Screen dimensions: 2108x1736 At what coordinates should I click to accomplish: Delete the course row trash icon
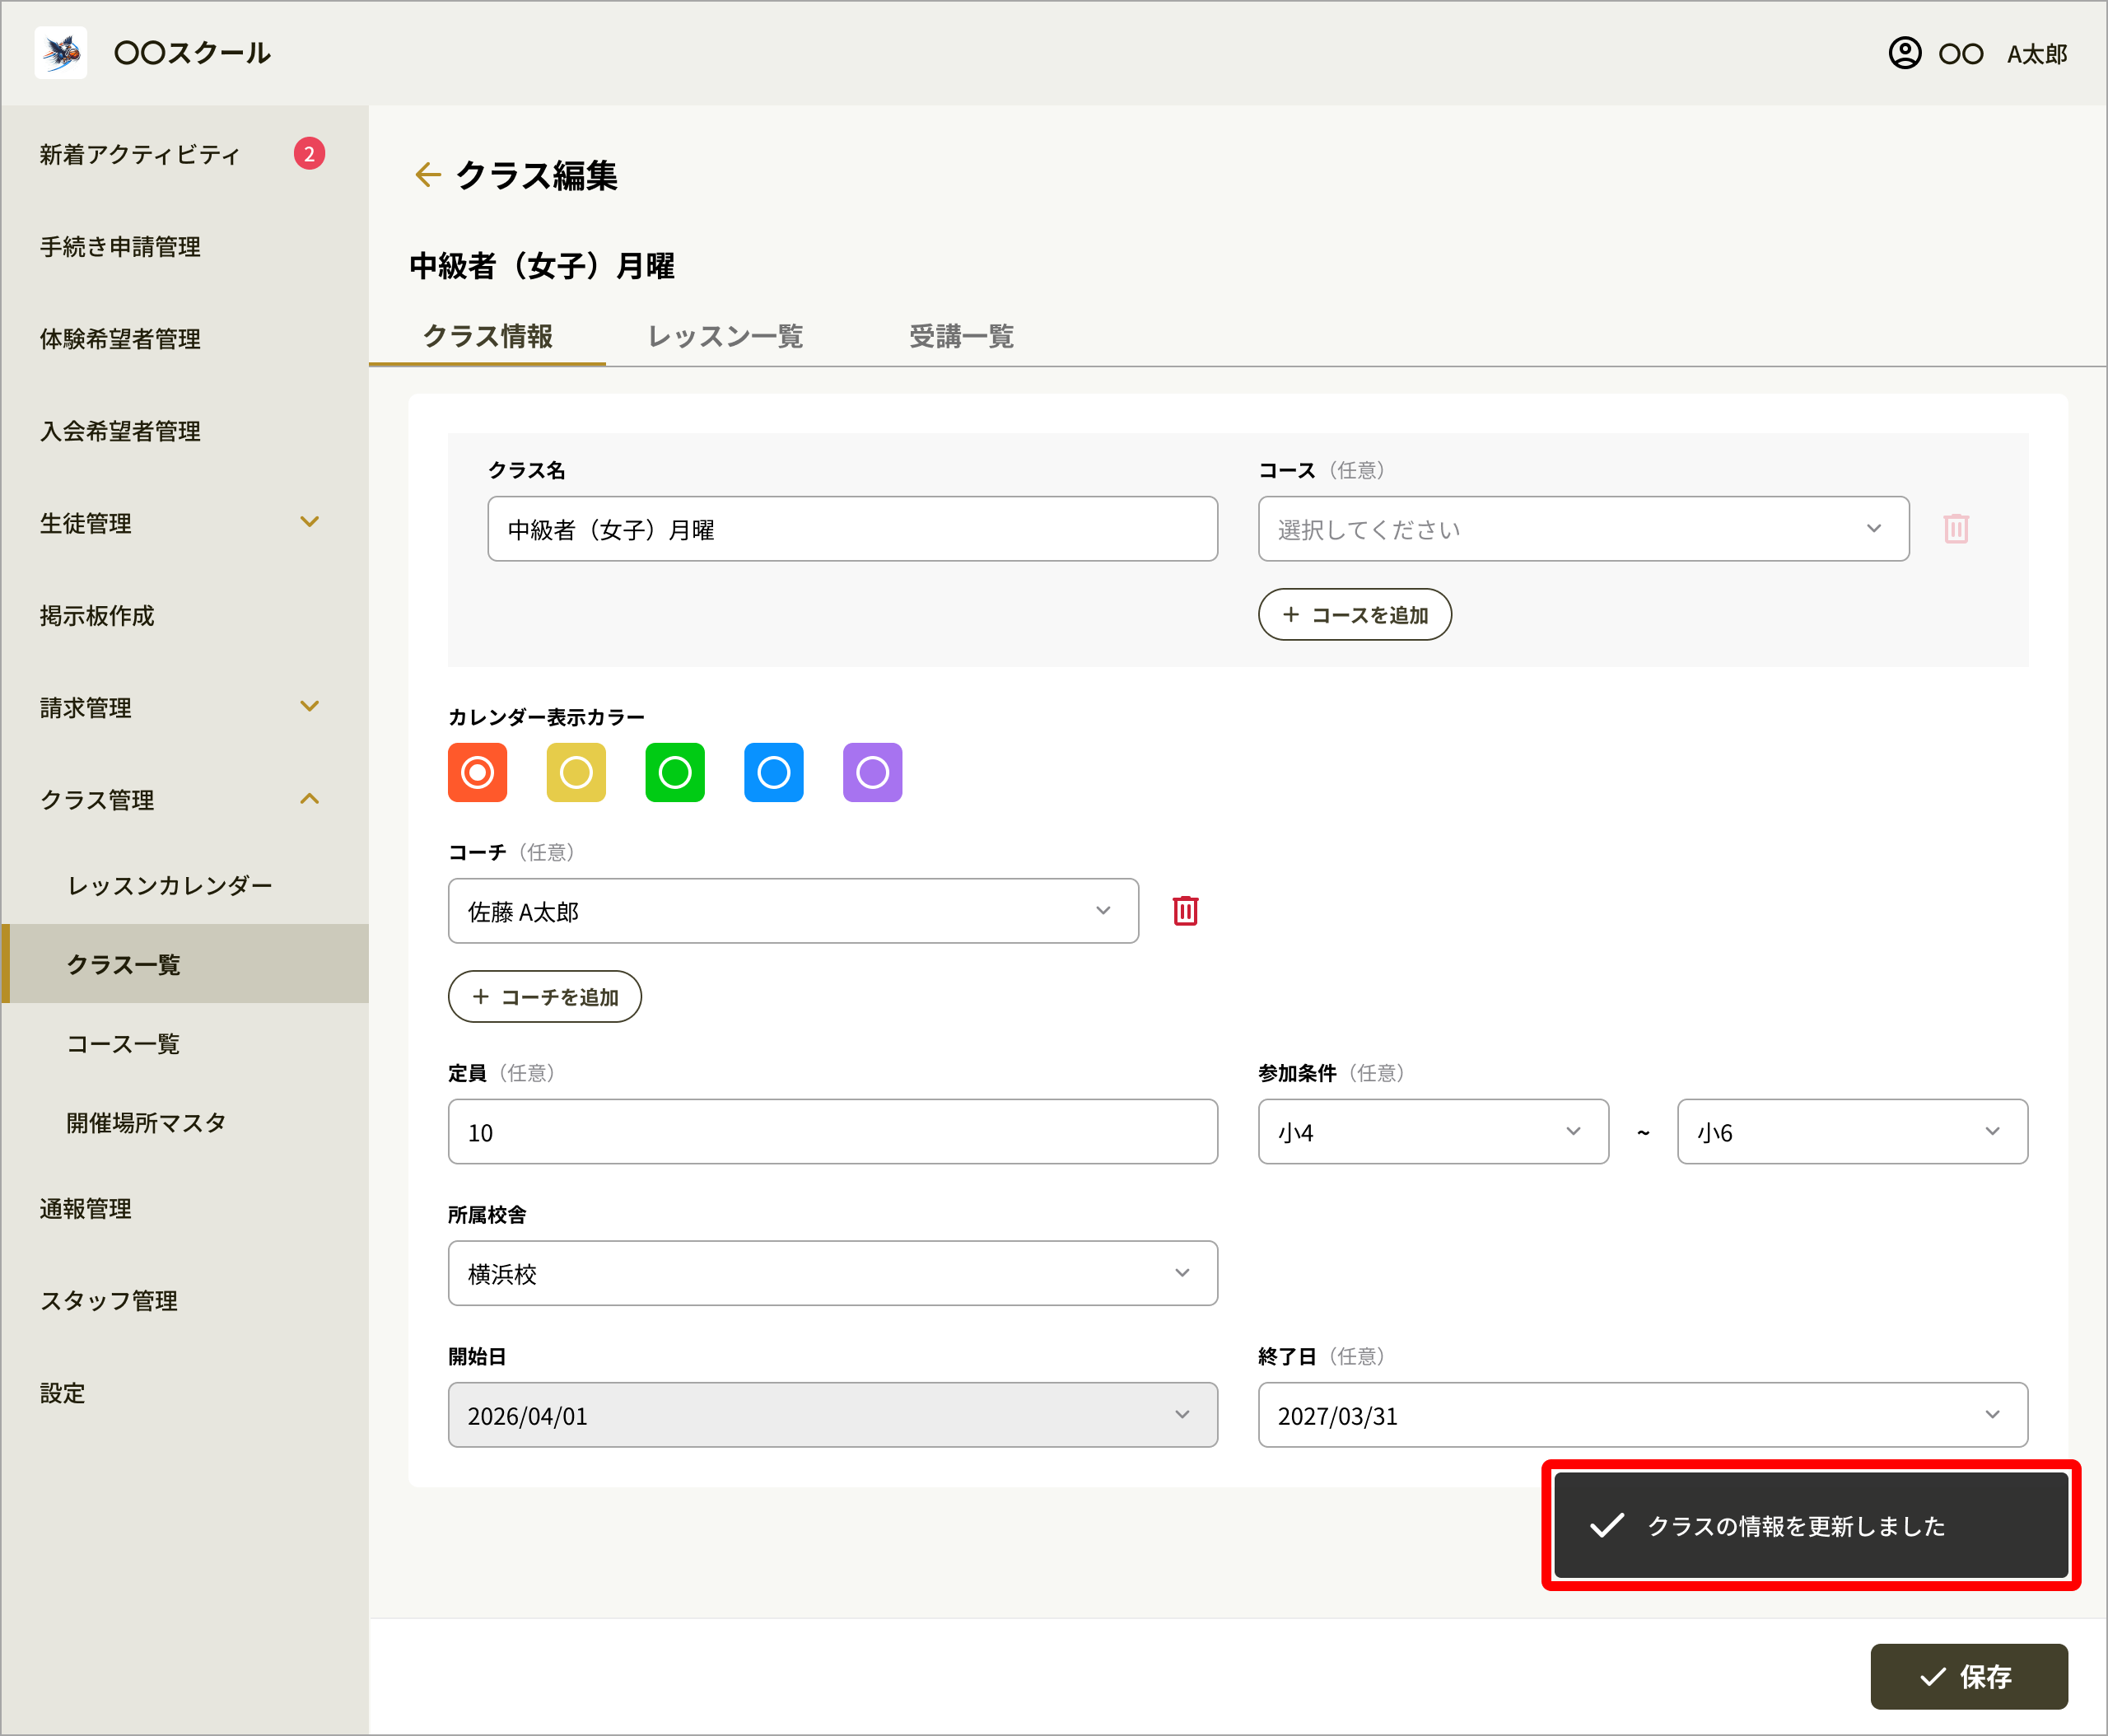[1956, 529]
